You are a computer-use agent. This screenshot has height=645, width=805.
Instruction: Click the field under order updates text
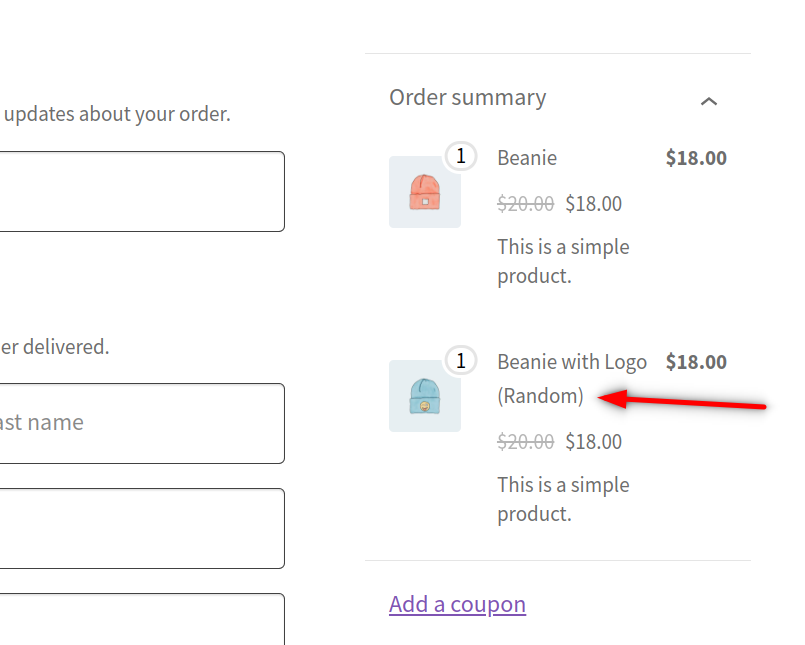pos(142,191)
